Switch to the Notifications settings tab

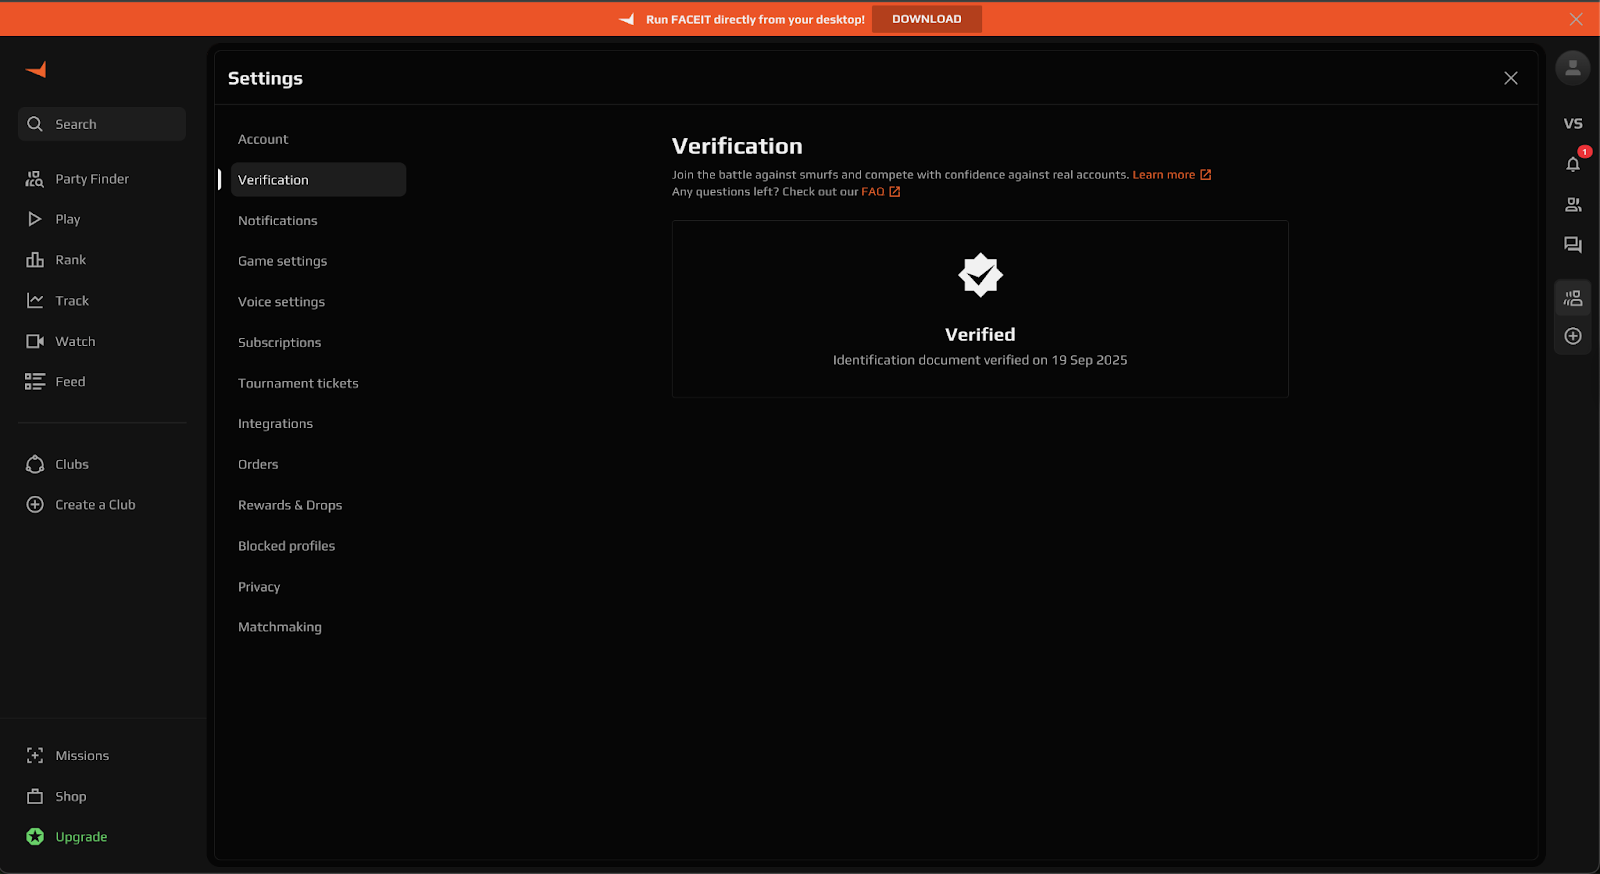click(277, 221)
